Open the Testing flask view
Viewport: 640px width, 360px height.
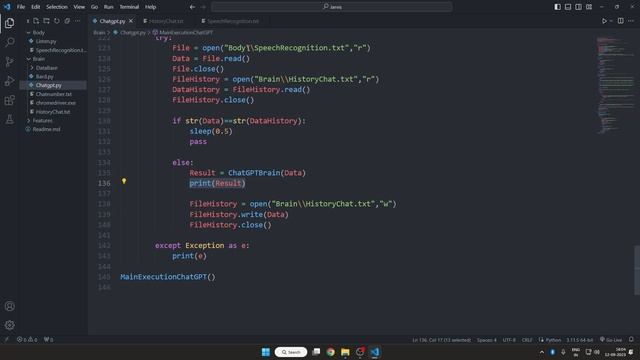pos(9,119)
